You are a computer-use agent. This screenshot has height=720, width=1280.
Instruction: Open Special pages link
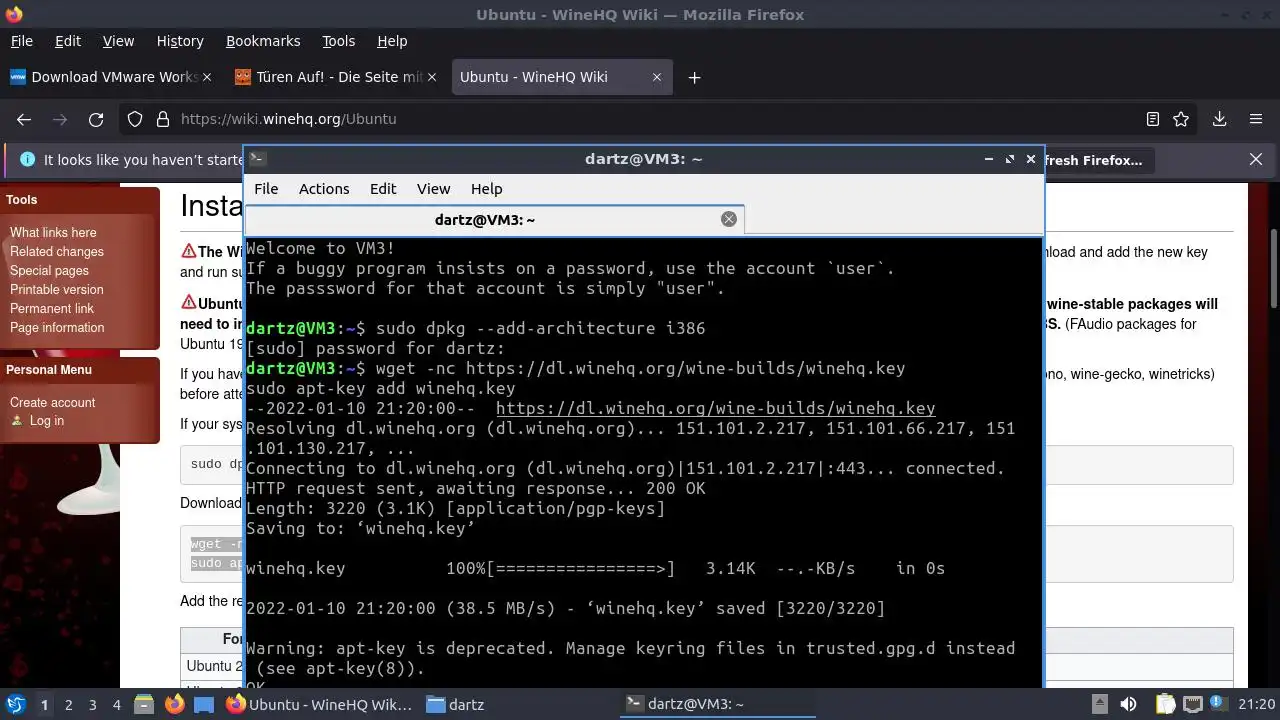[49, 270]
